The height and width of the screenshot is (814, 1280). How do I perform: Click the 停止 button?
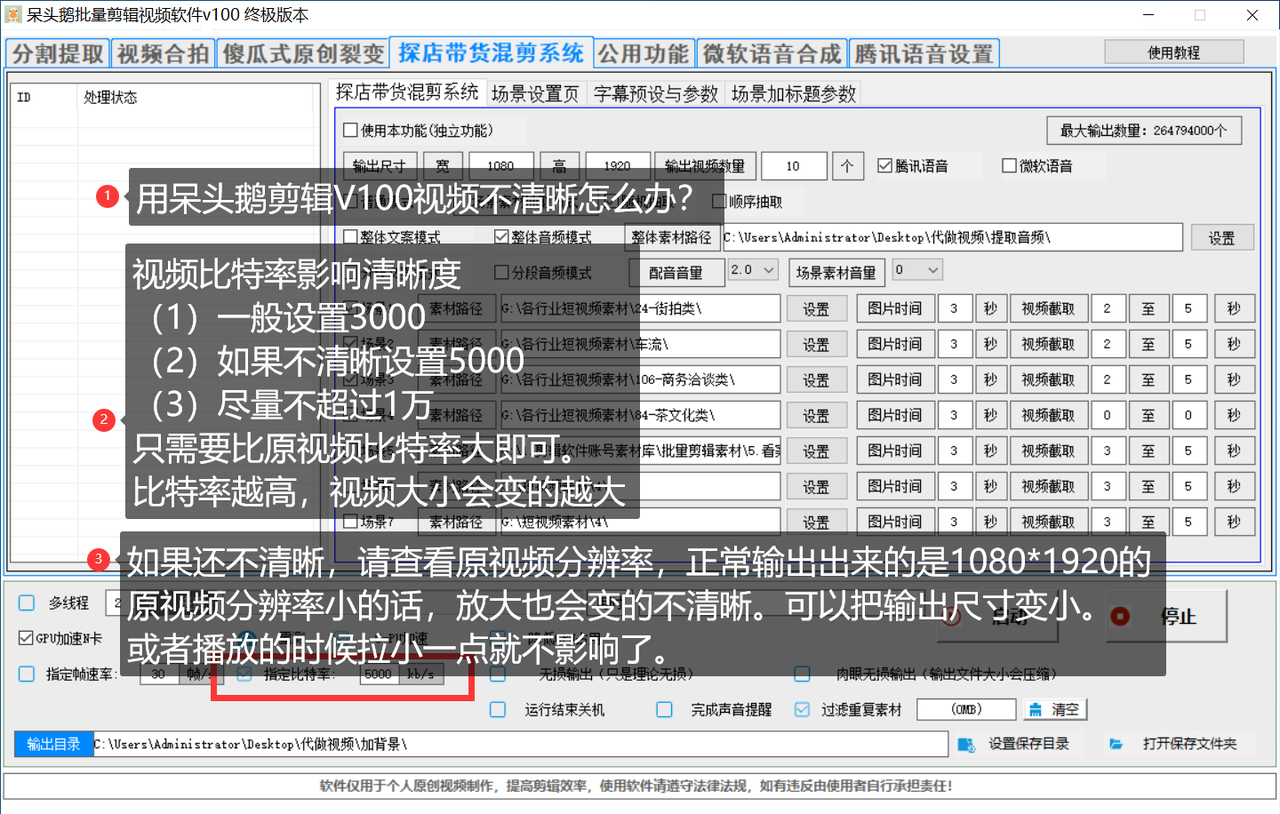[x=1164, y=616]
